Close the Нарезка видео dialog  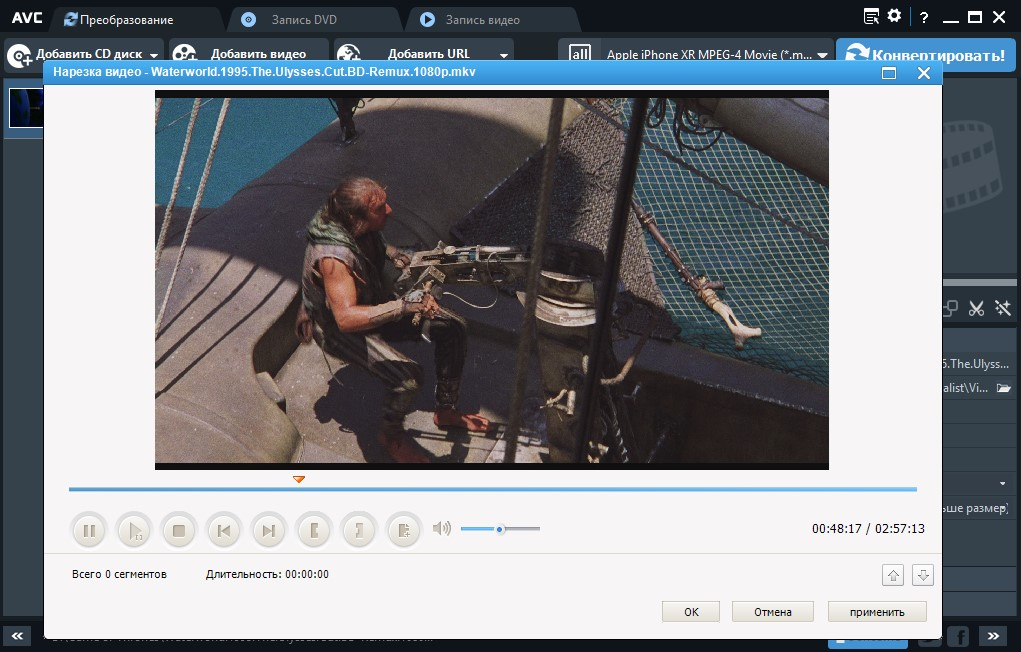click(923, 72)
